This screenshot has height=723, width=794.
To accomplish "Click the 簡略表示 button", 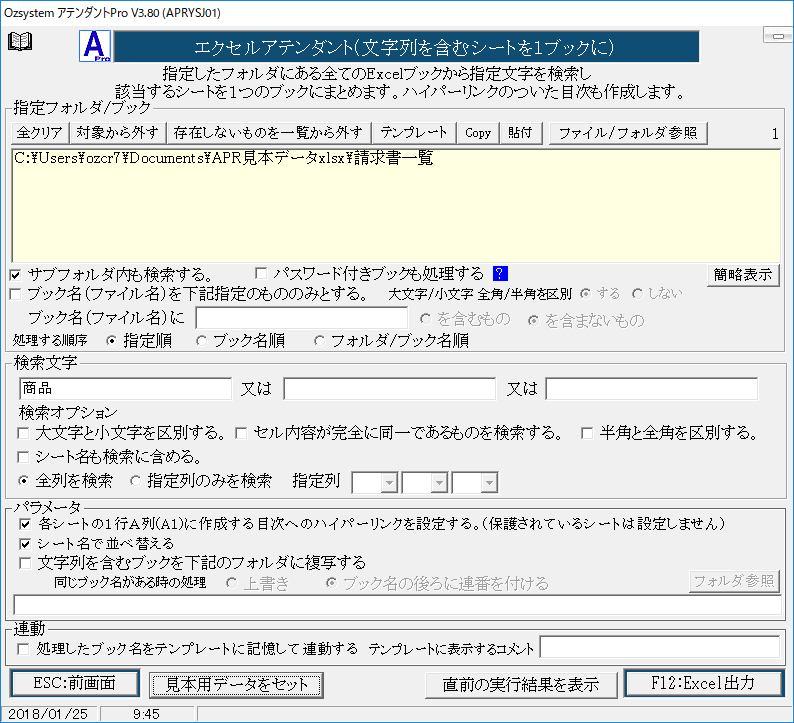I will click(x=743, y=275).
